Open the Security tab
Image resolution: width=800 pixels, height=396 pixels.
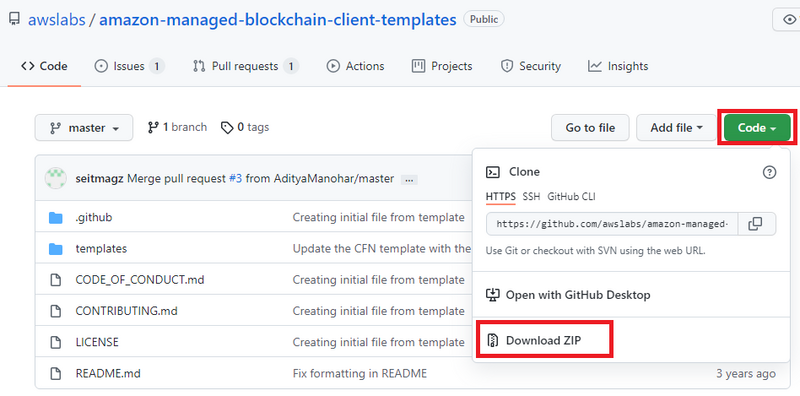pyautogui.click(x=531, y=66)
